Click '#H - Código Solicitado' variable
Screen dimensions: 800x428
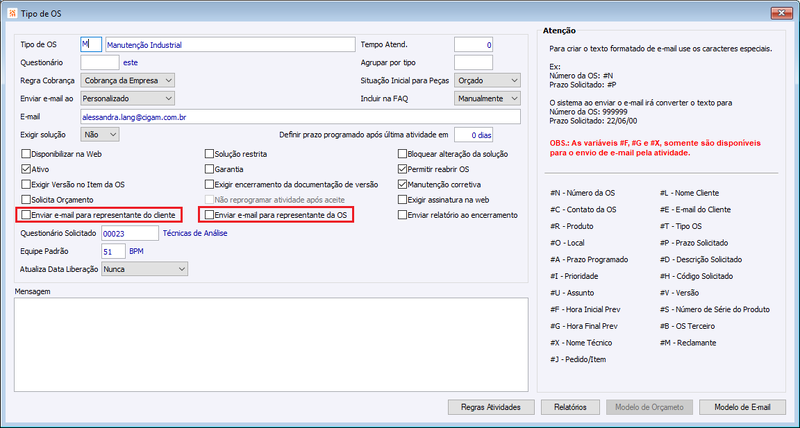coord(696,276)
